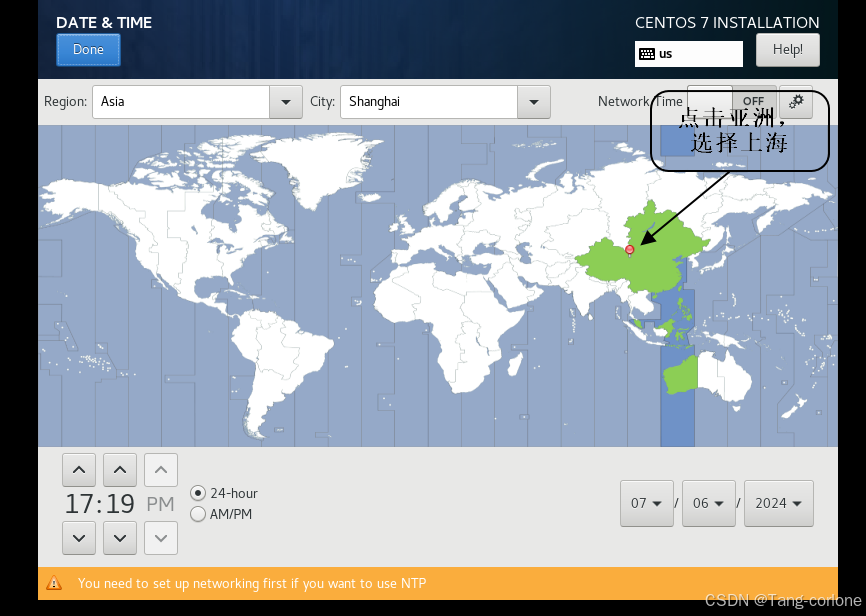Click the Done button
The height and width of the screenshot is (616, 866).
(x=88, y=50)
